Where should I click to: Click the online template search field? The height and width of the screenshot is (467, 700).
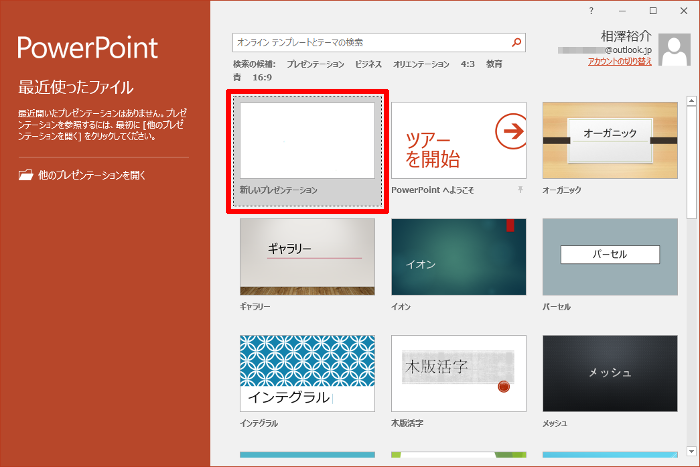379,42
